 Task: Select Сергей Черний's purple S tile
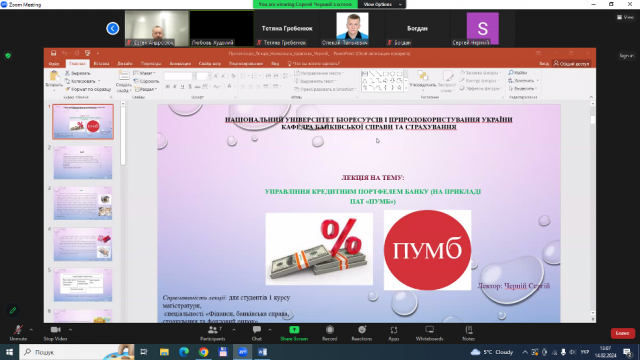(x=482, y=28)
